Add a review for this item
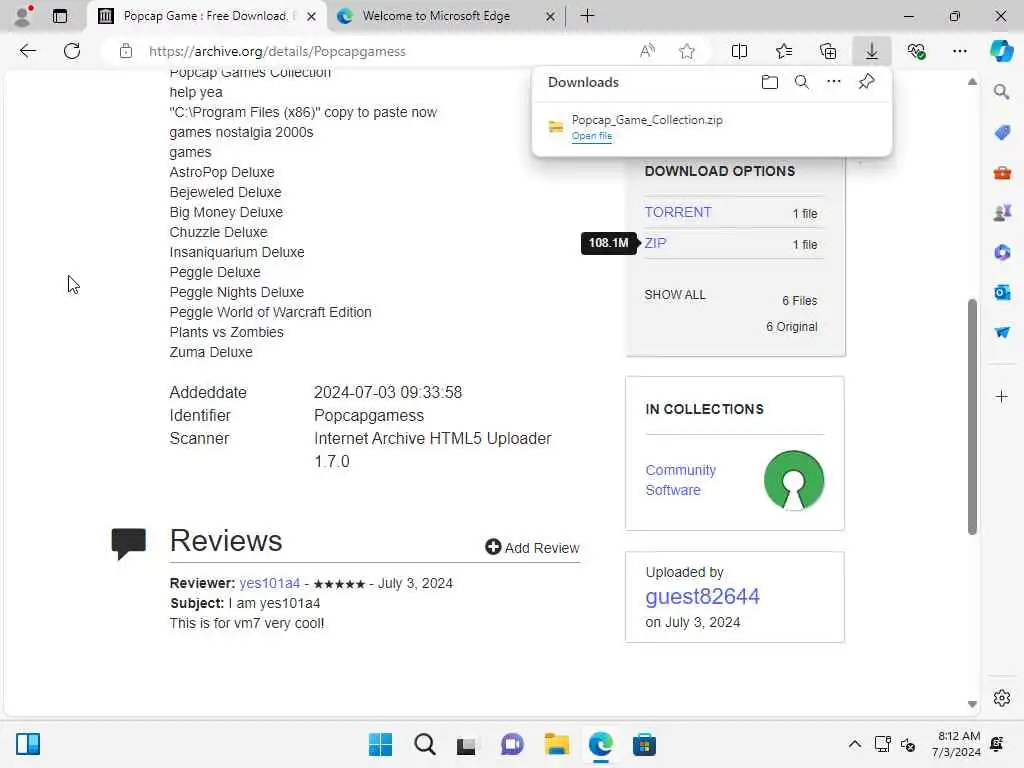Screen dimensions: 1024x768 pyautogui.click(x=532, y=547)
